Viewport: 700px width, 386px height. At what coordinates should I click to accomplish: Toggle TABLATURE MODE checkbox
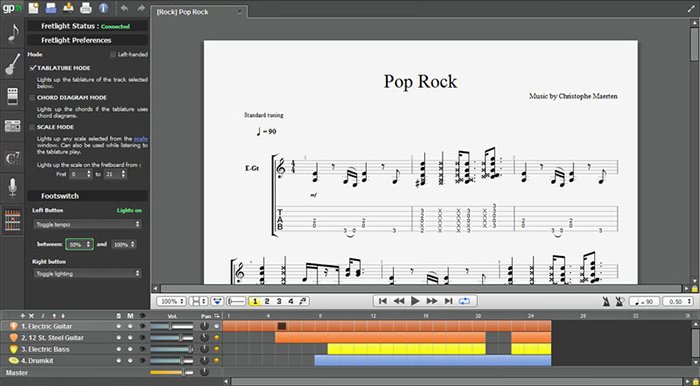pos(33,68)
